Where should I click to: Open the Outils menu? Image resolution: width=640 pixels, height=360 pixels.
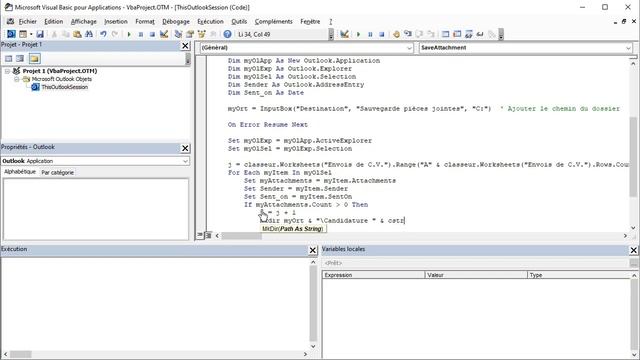(239, 22)
